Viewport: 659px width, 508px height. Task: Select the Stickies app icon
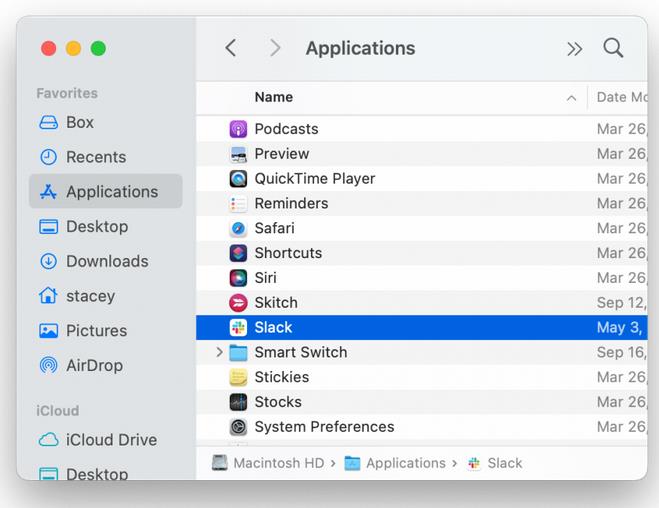tap(238, 377)
